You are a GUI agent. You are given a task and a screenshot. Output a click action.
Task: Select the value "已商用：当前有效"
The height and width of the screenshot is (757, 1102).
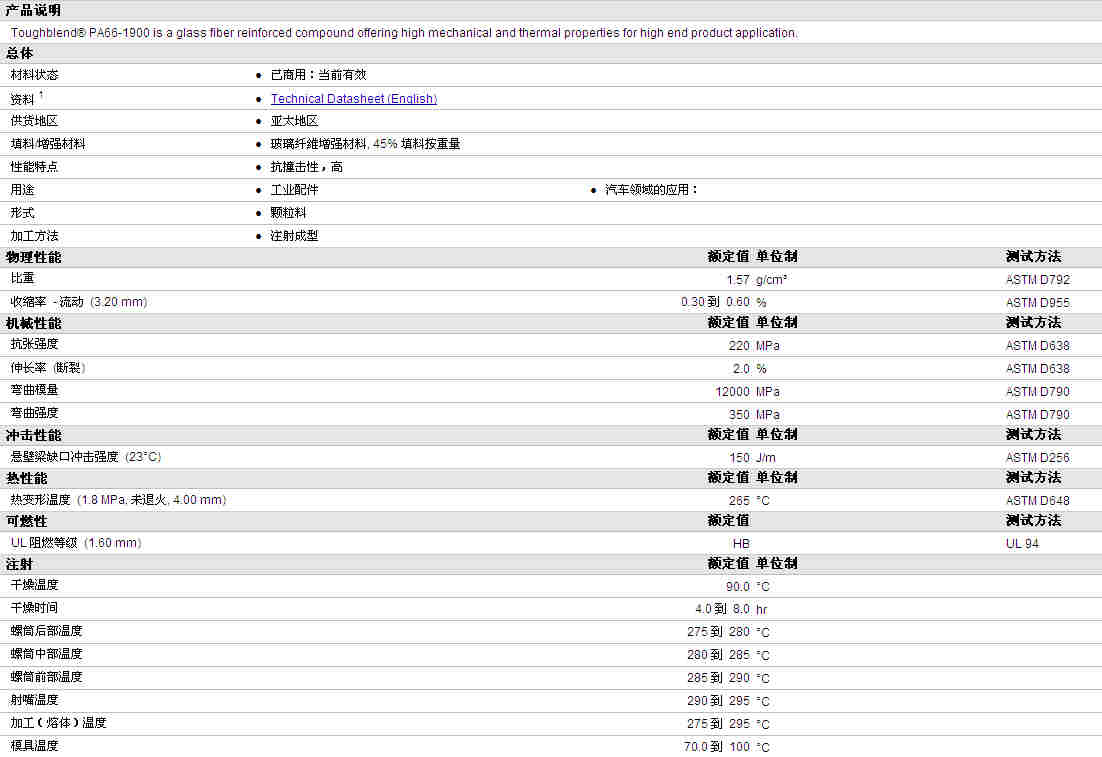pos(318,75)
